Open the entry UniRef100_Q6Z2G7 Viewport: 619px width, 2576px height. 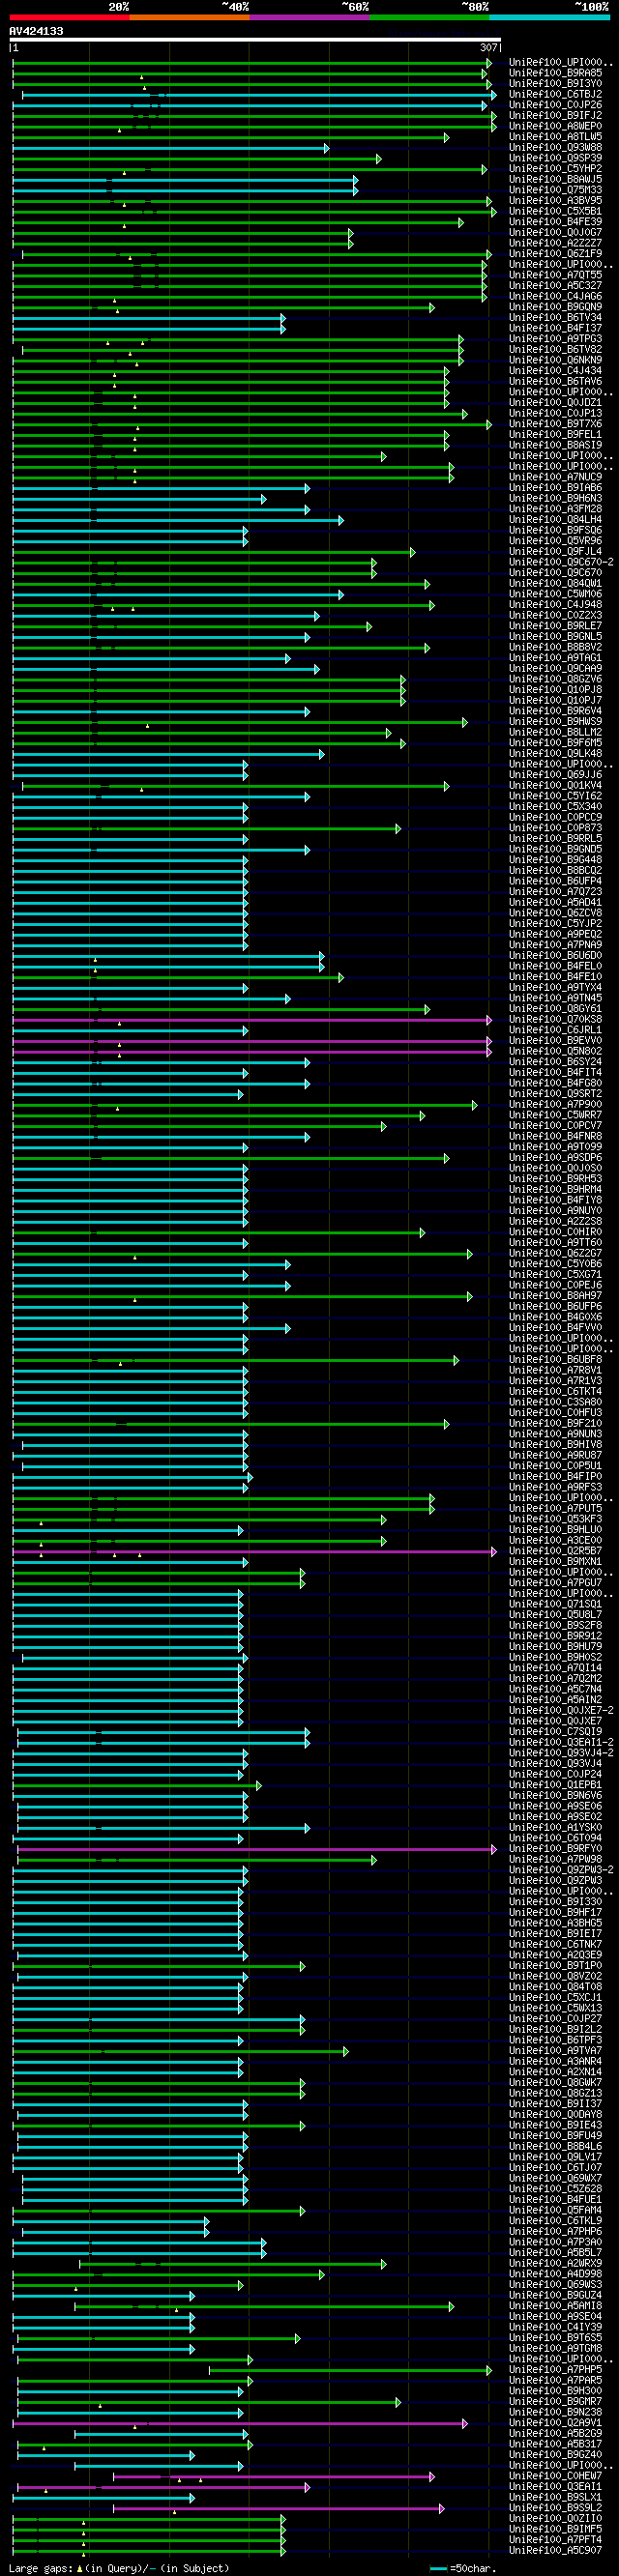point(555,1254)
